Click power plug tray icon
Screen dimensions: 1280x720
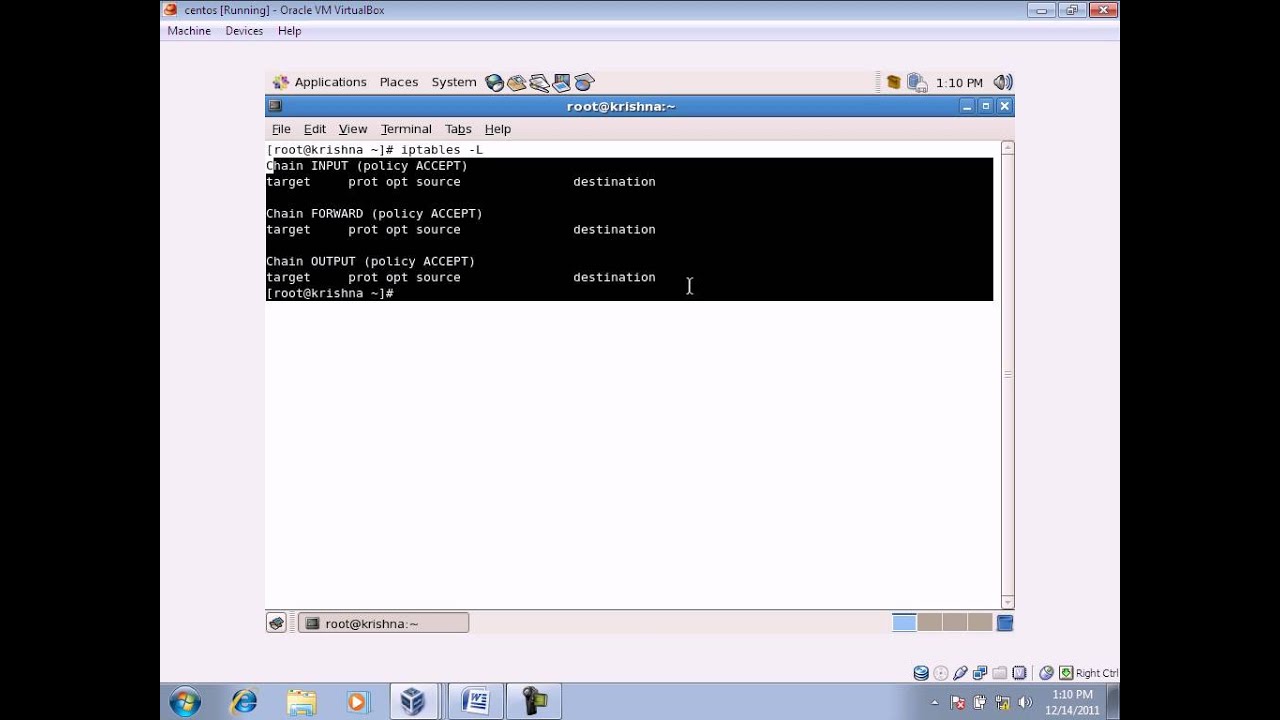tap(980, 703)
